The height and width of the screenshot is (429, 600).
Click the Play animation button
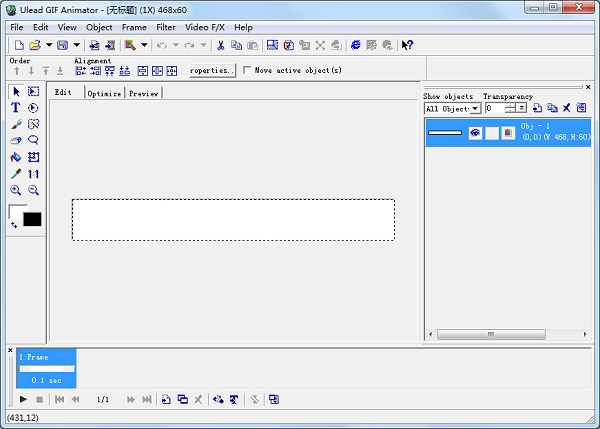(x=23, y=400)
